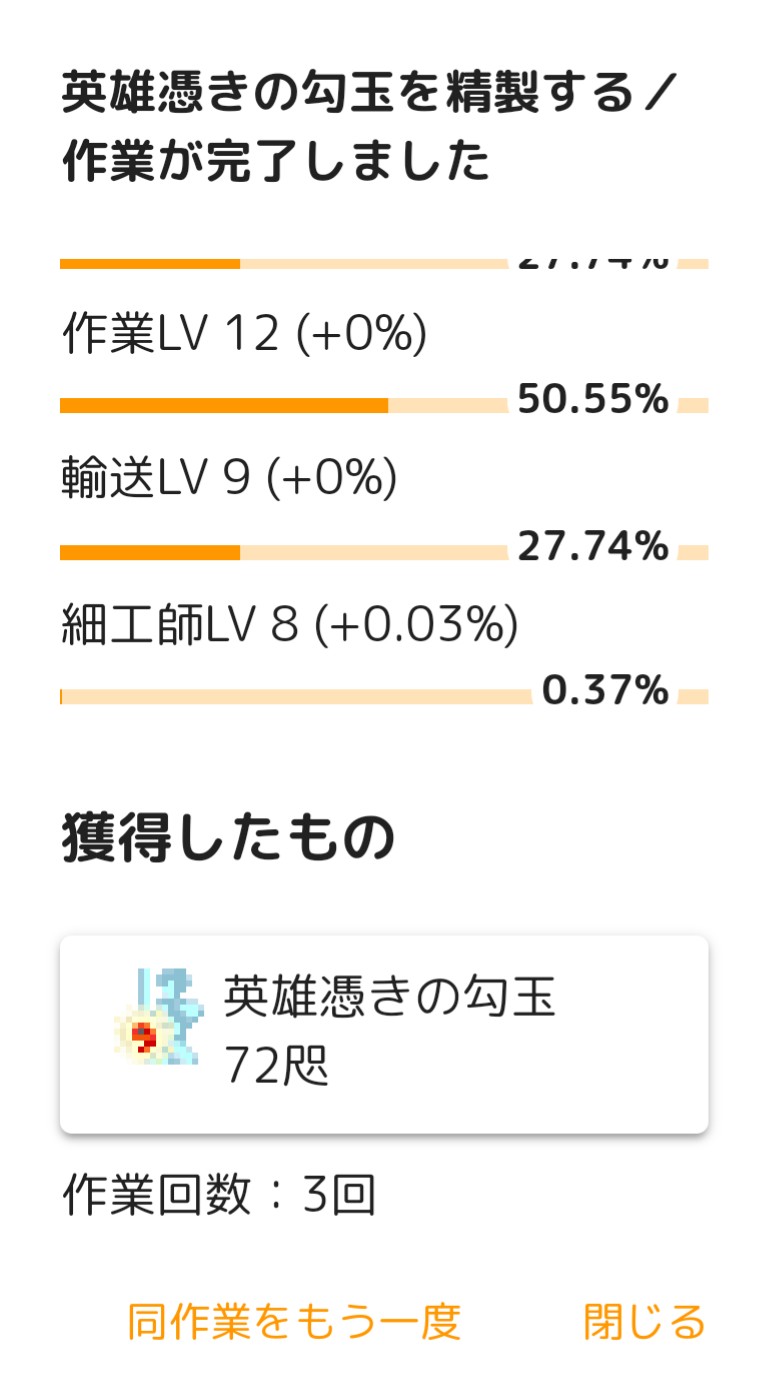Click the 輸送LV 9 (+0%) label
This screenshot has width=771, height=1395.
230,480
